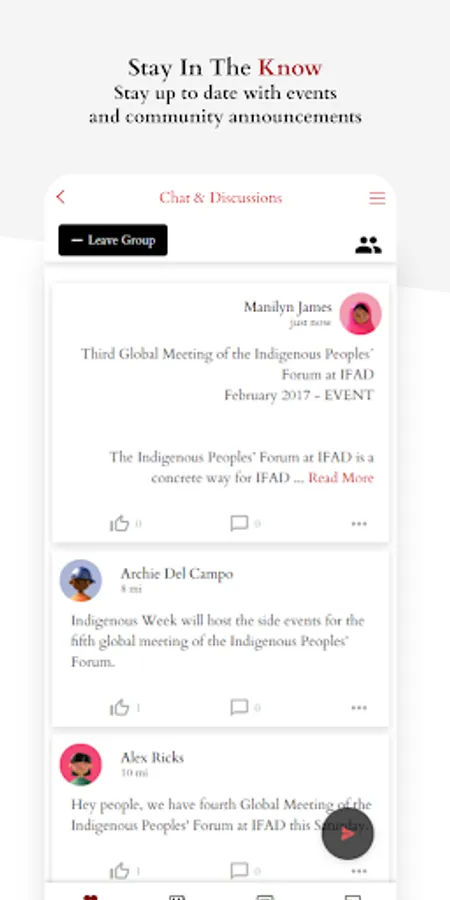
Task: Open more options on Manilyn James's post
Action: [x=359, y=523]
